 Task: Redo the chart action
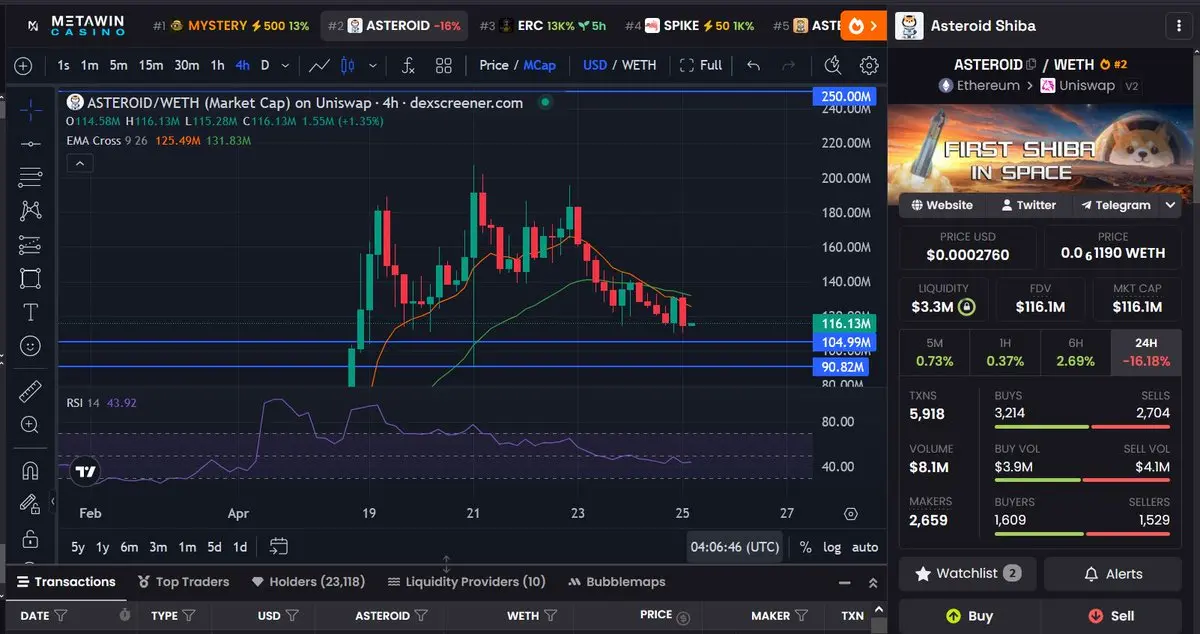point(788,66)
